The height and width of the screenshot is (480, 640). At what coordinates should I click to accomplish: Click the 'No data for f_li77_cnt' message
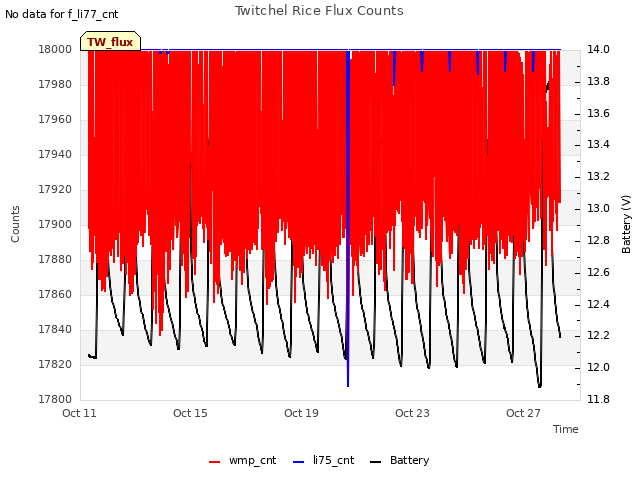click(62, 15)
